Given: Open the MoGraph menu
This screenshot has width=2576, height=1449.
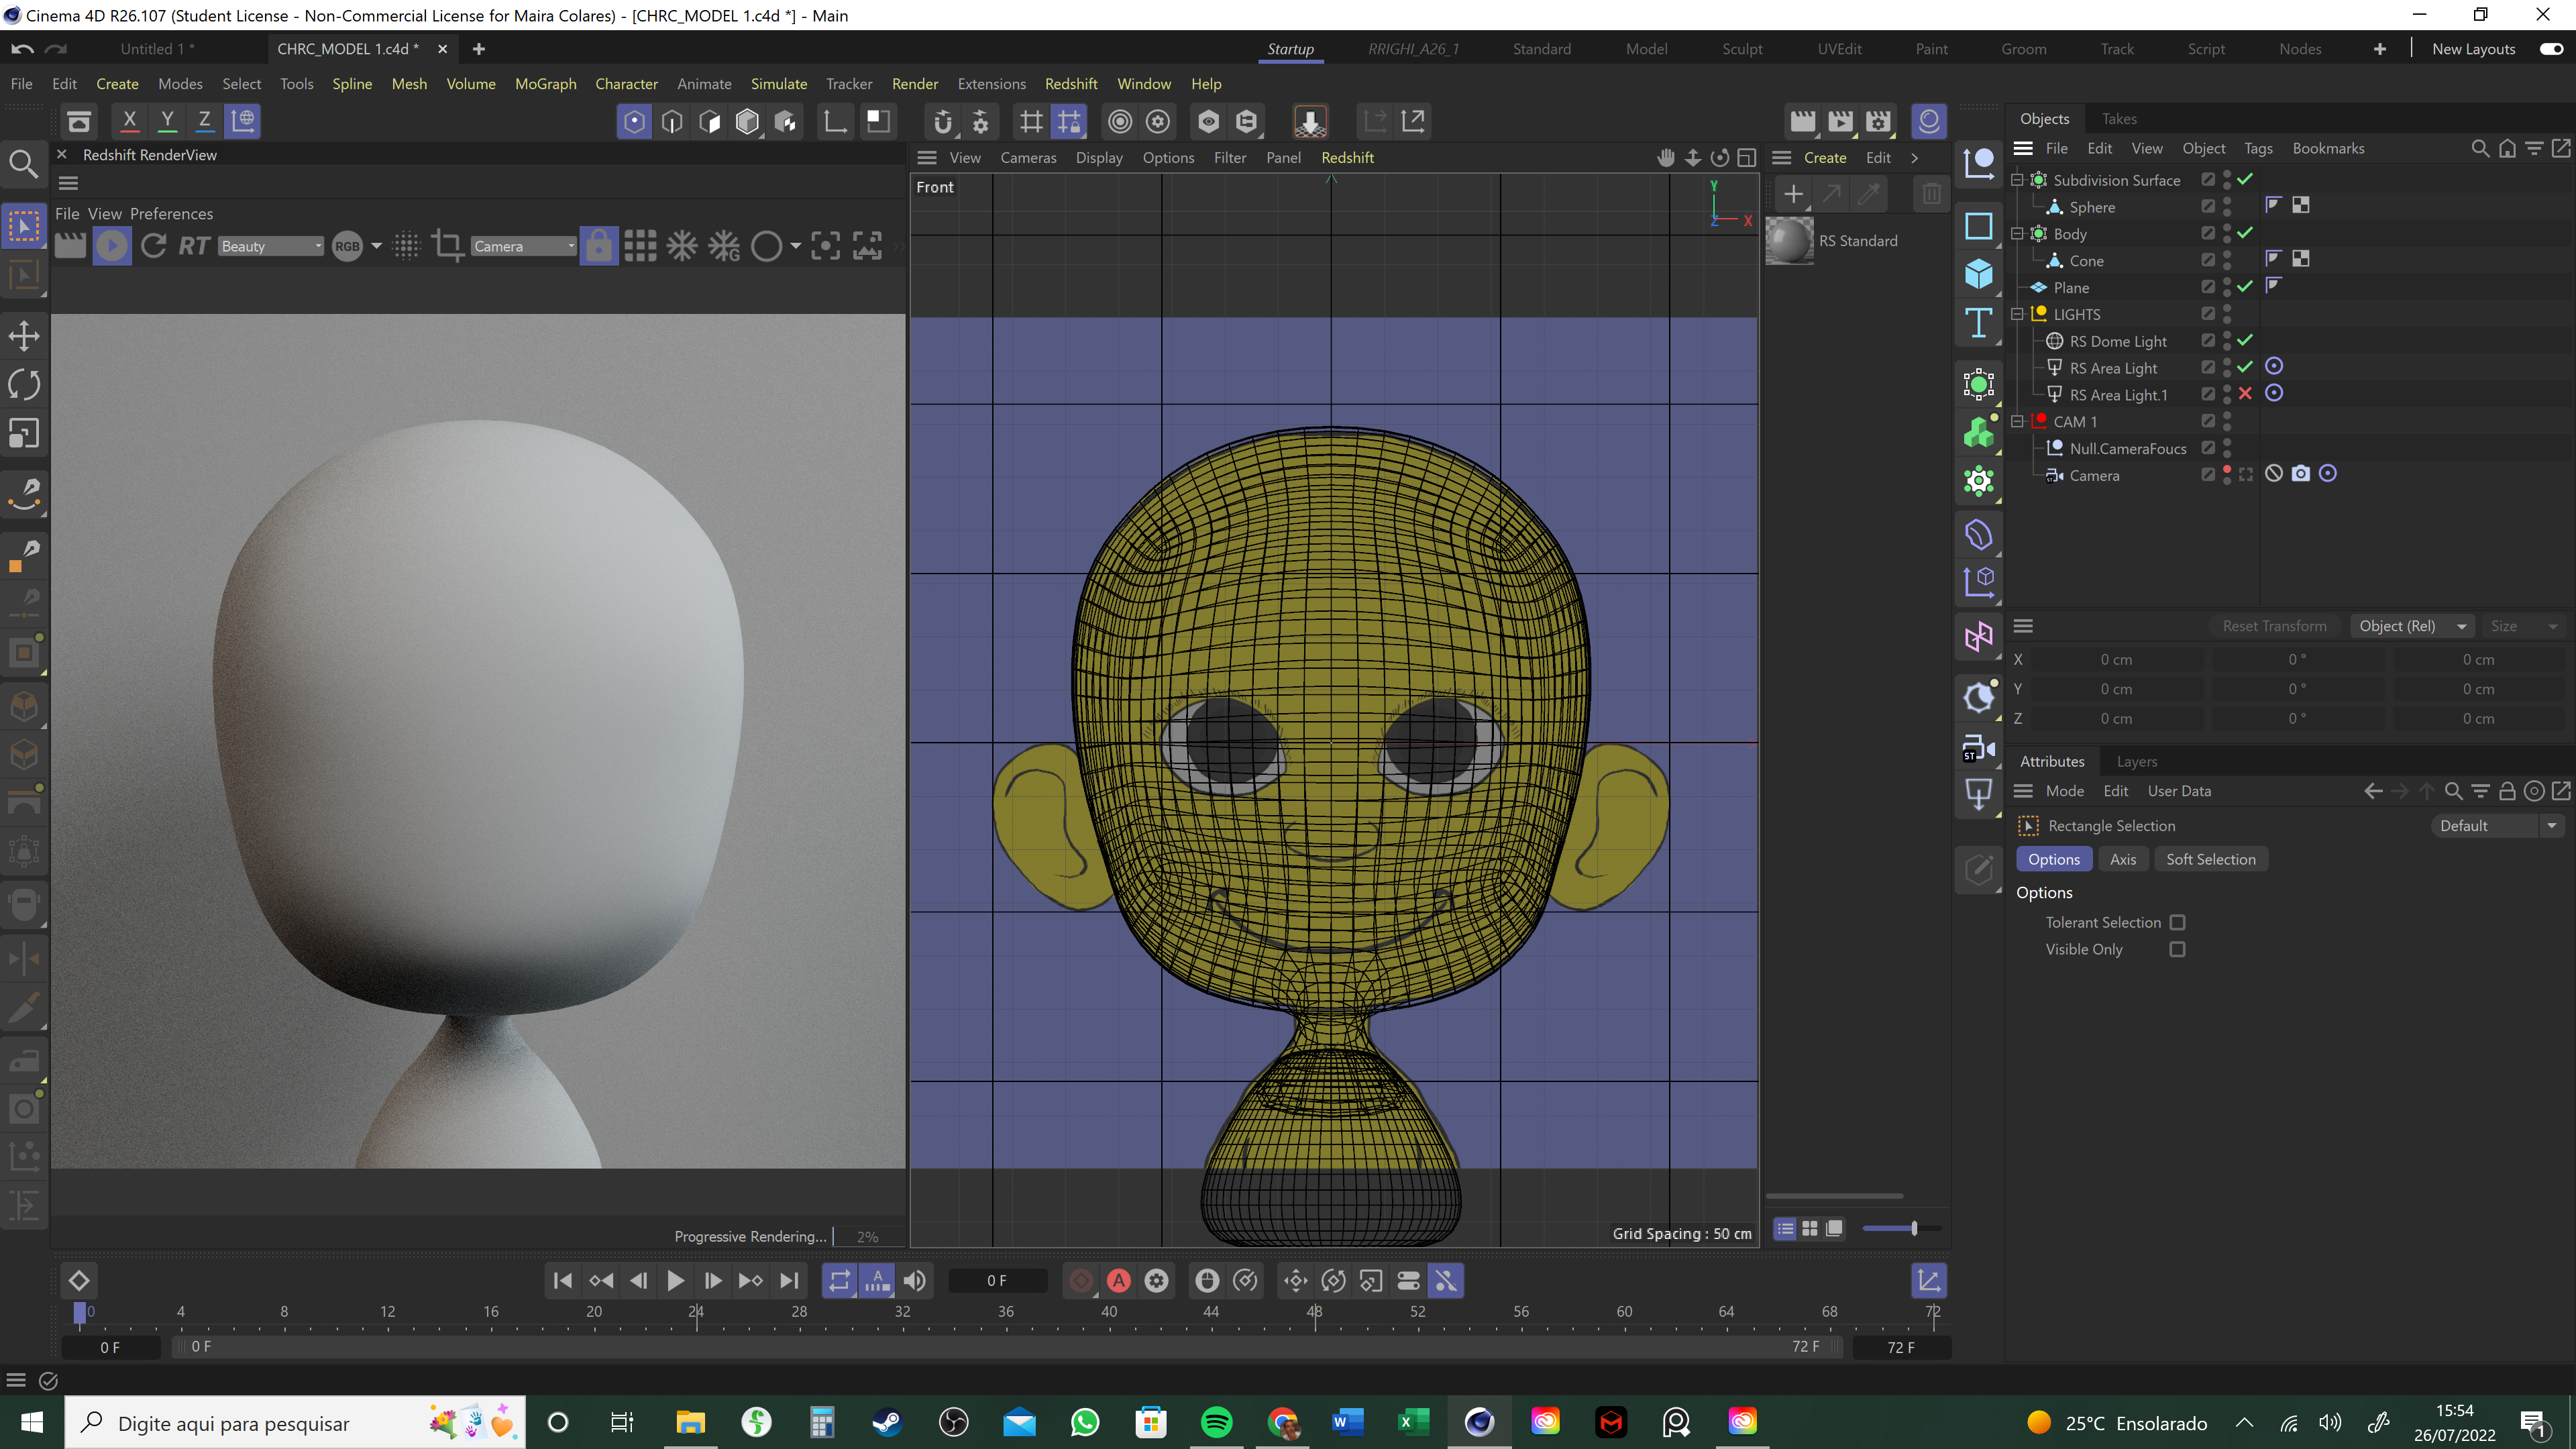Looking at the screenshot, I should pos(545,84).
